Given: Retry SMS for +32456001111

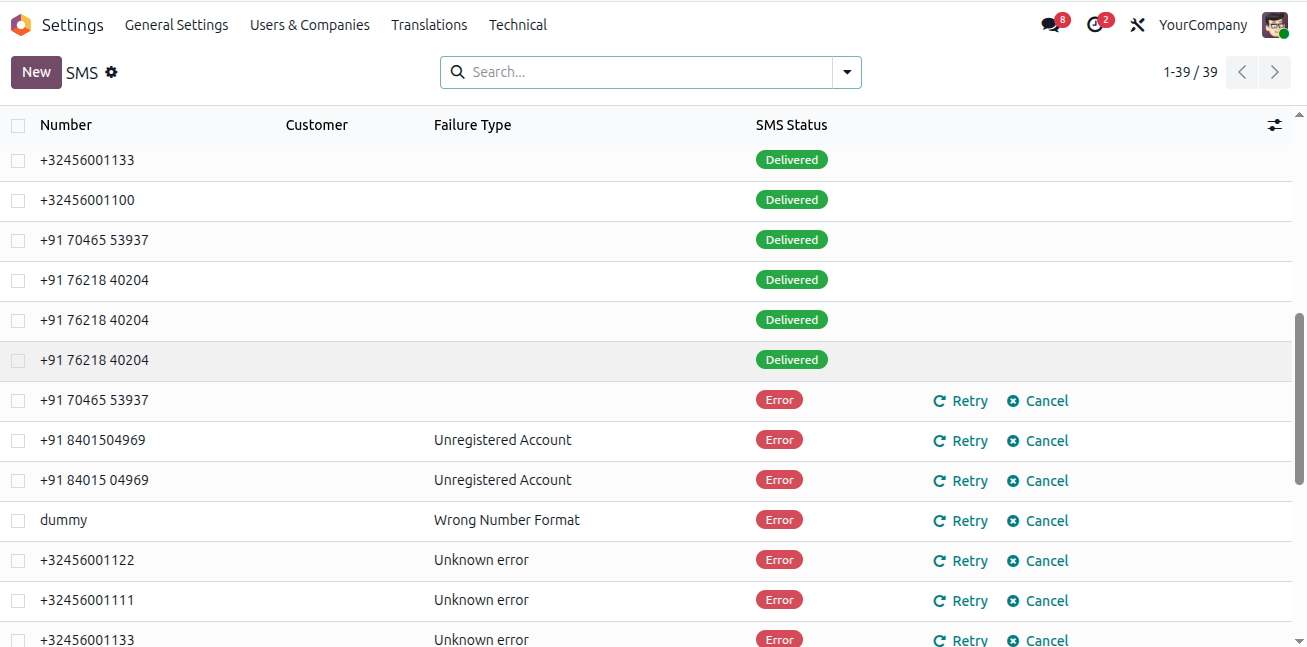Looking at the screenshot, I should coord(960,601).
